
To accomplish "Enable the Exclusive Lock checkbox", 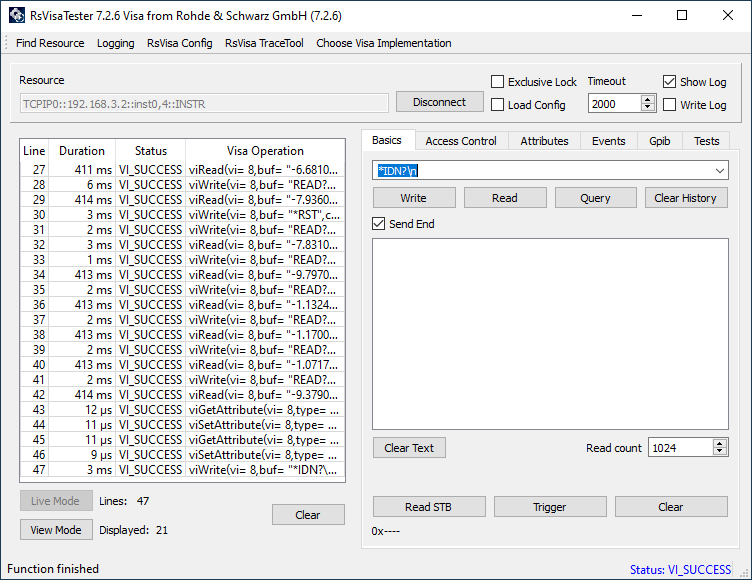I will (x=497, y=82).
